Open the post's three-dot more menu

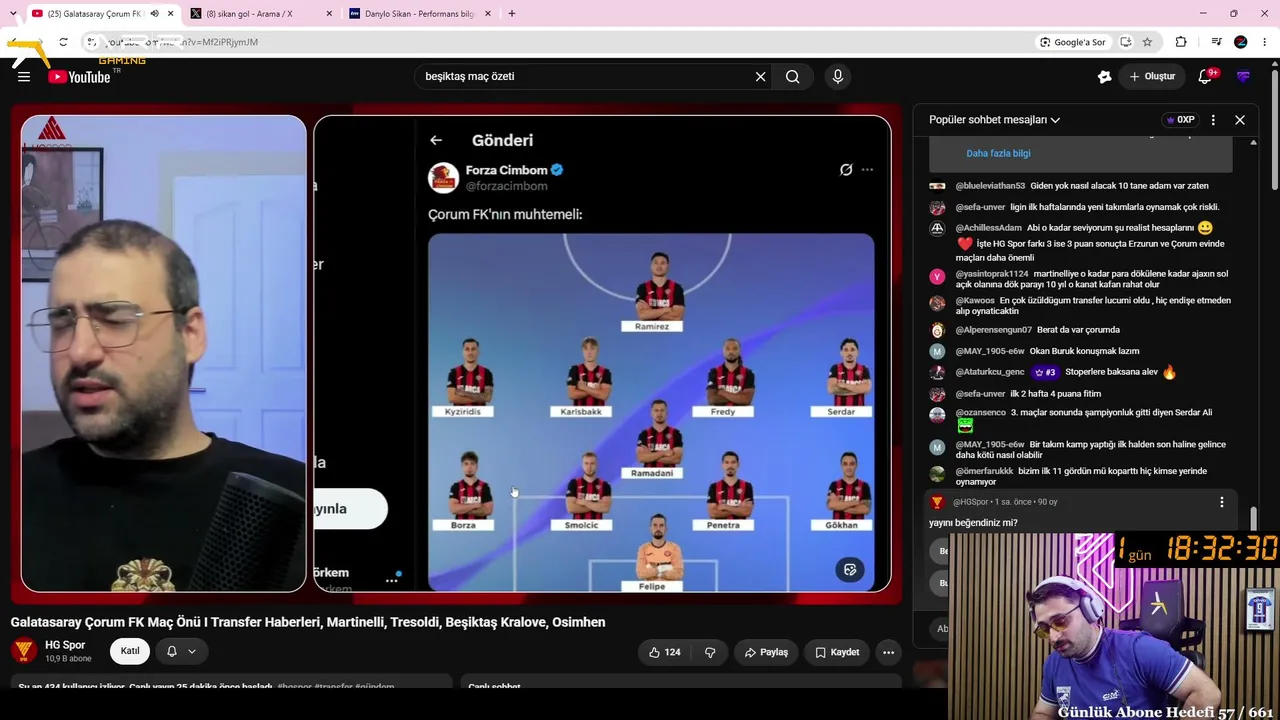tap(867, 170)
